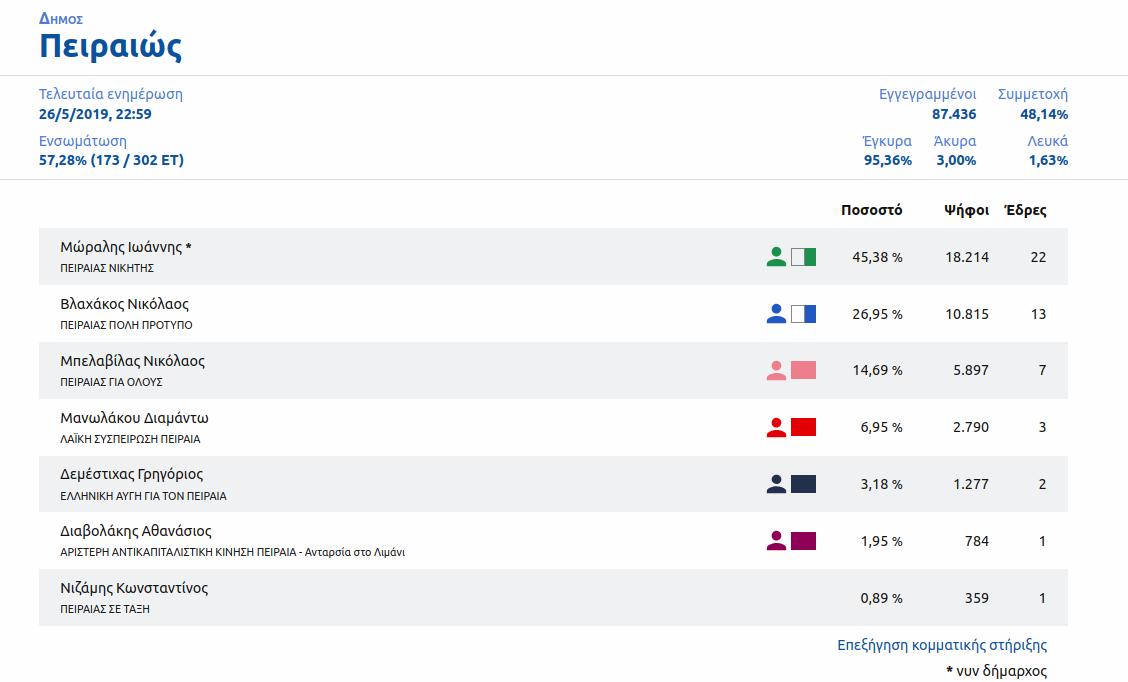The image size is (1128, 682).
Task: Click the Ενσωμάτωση value 57,28% (173 / 302 ET)
Action: [x=112, y=160]
